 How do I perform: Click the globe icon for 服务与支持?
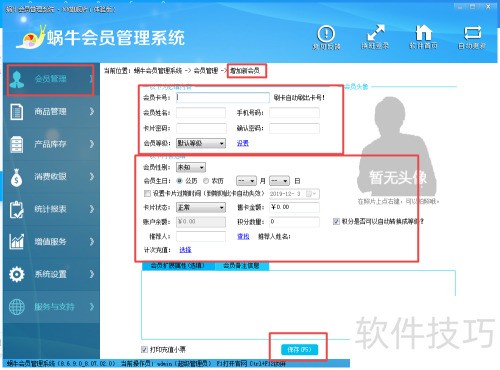17,307
